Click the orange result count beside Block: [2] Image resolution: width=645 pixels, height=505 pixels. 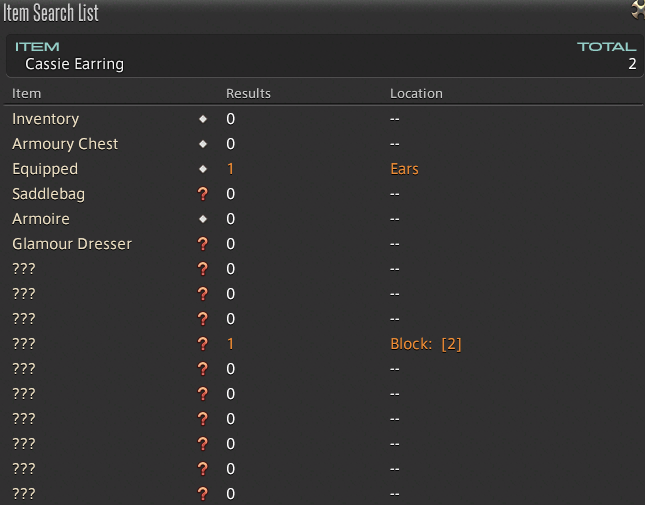pyautogui.click(x=230, y=344)
